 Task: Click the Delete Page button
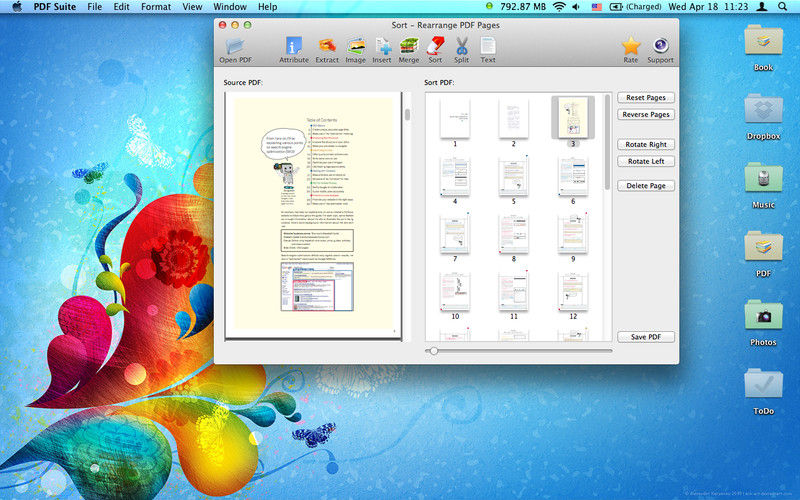point(646,186)
